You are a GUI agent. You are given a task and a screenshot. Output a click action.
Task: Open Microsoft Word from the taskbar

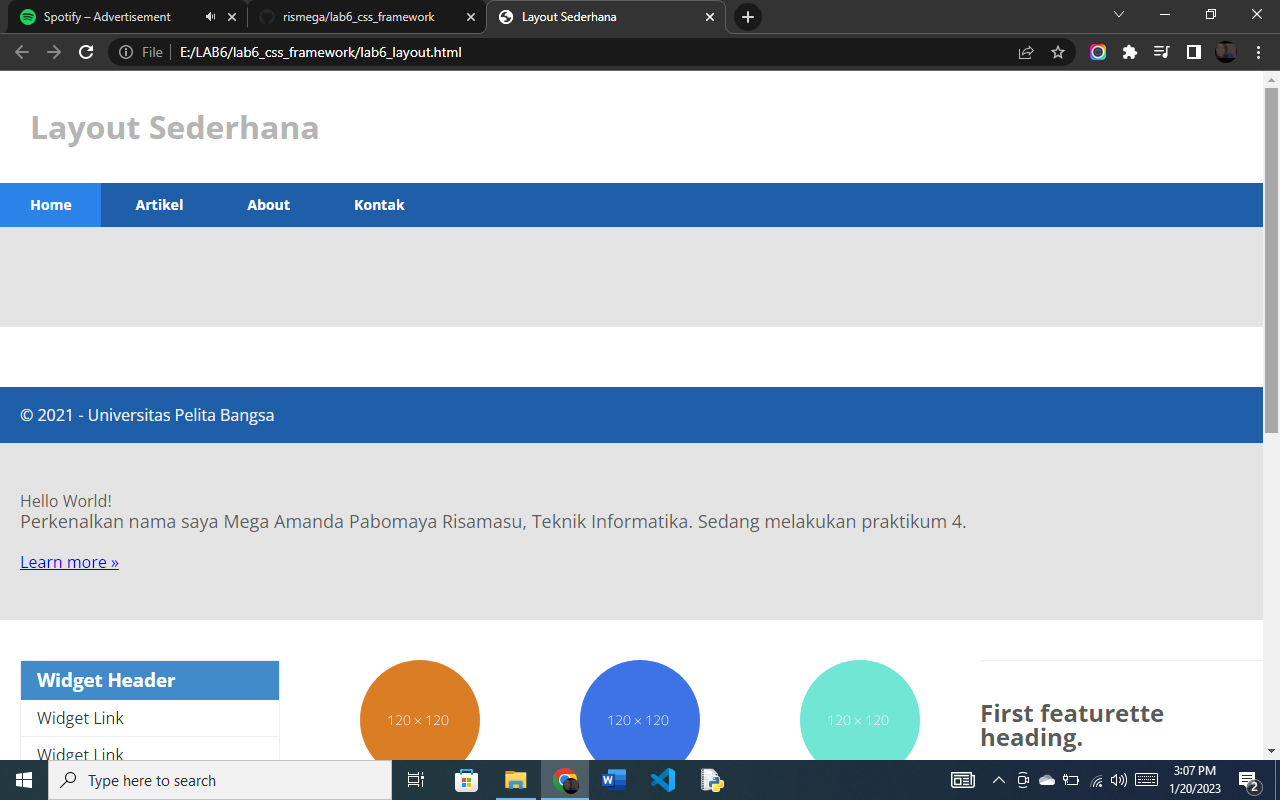tap(613, 780)
